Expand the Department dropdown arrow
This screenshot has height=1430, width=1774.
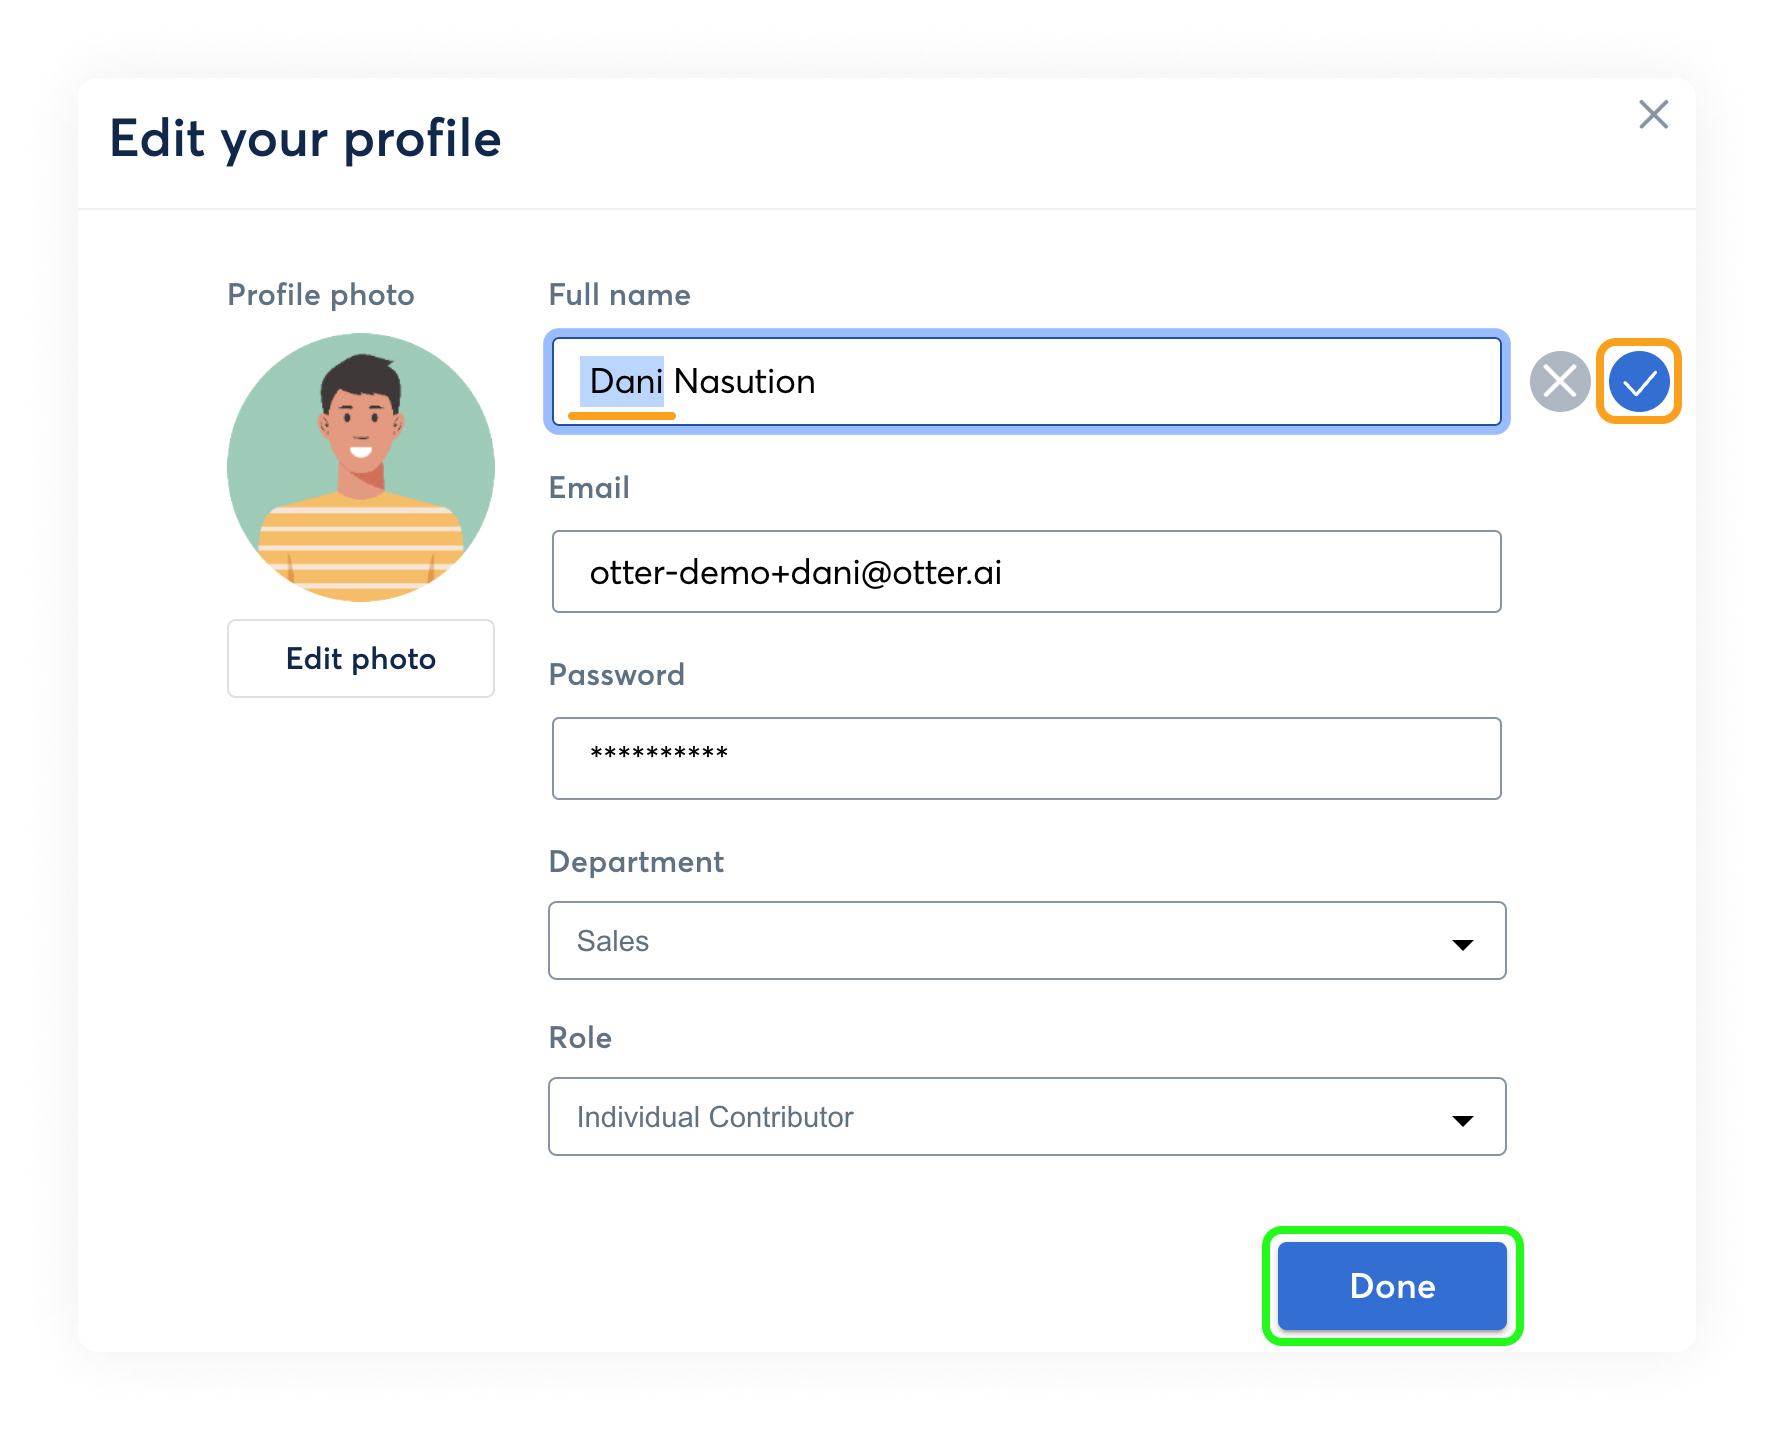click(x=1463, y=944)
